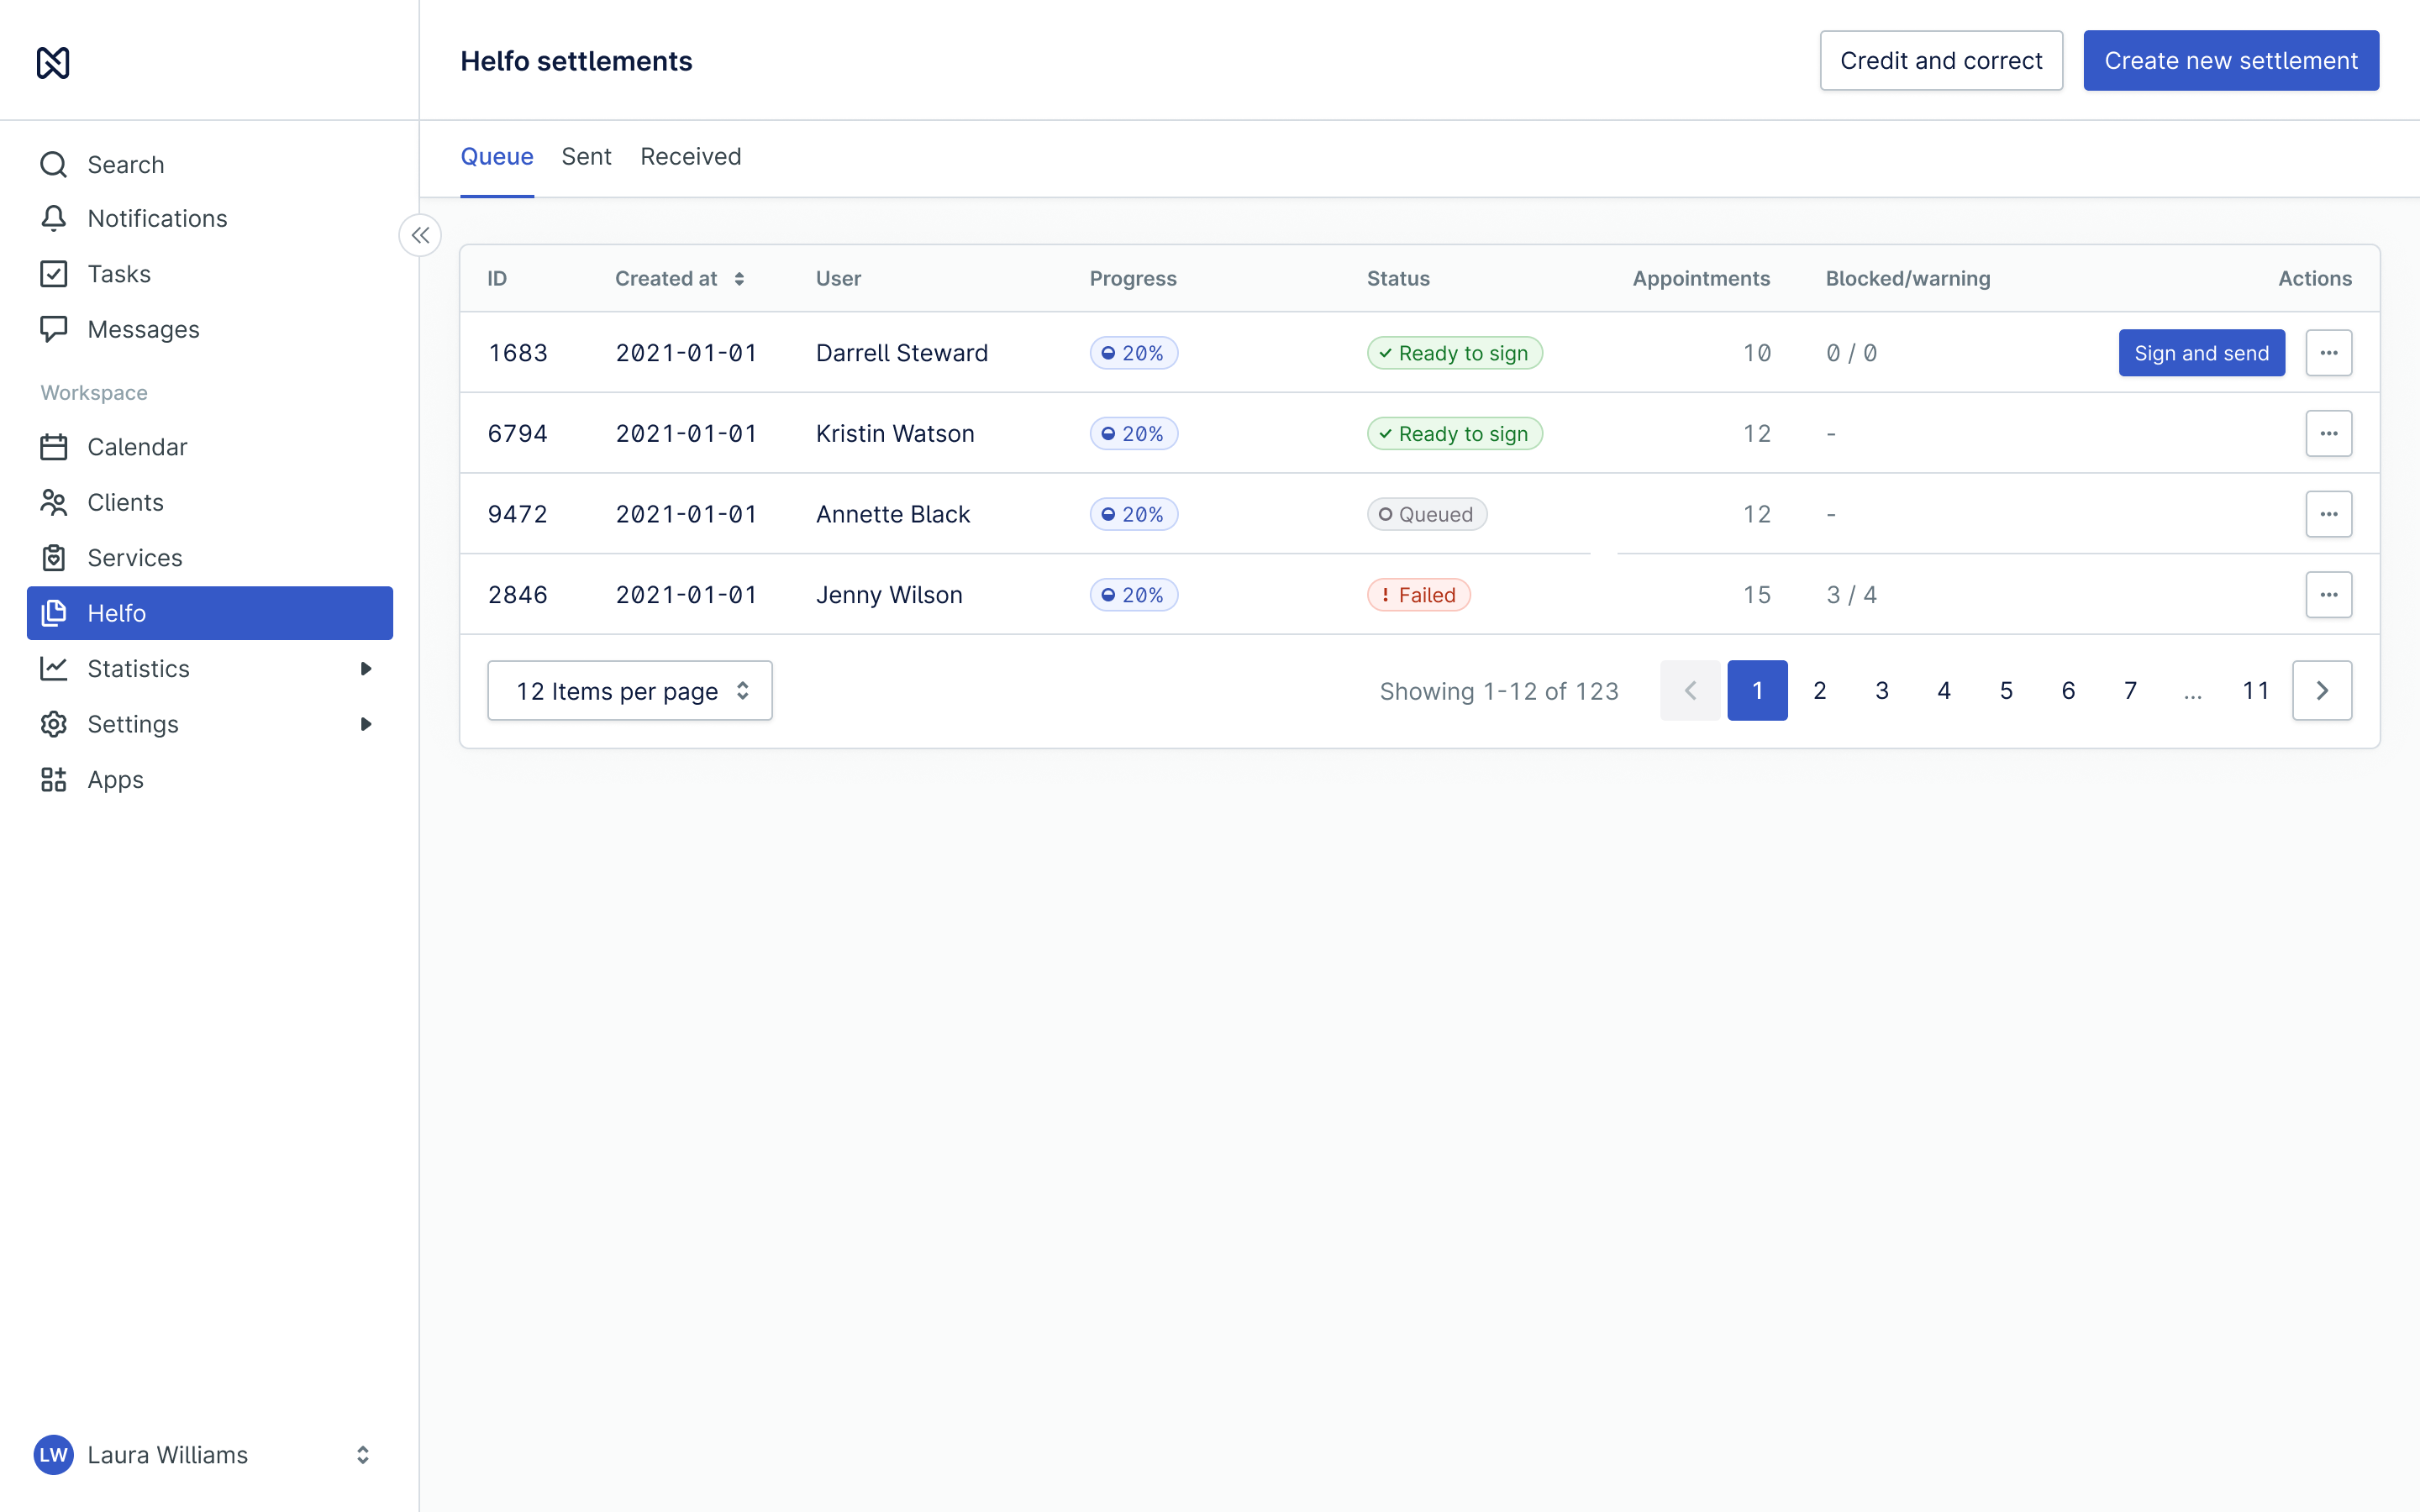
Task: Go to next page with the arrow
Action: (x=2322, y=691)
